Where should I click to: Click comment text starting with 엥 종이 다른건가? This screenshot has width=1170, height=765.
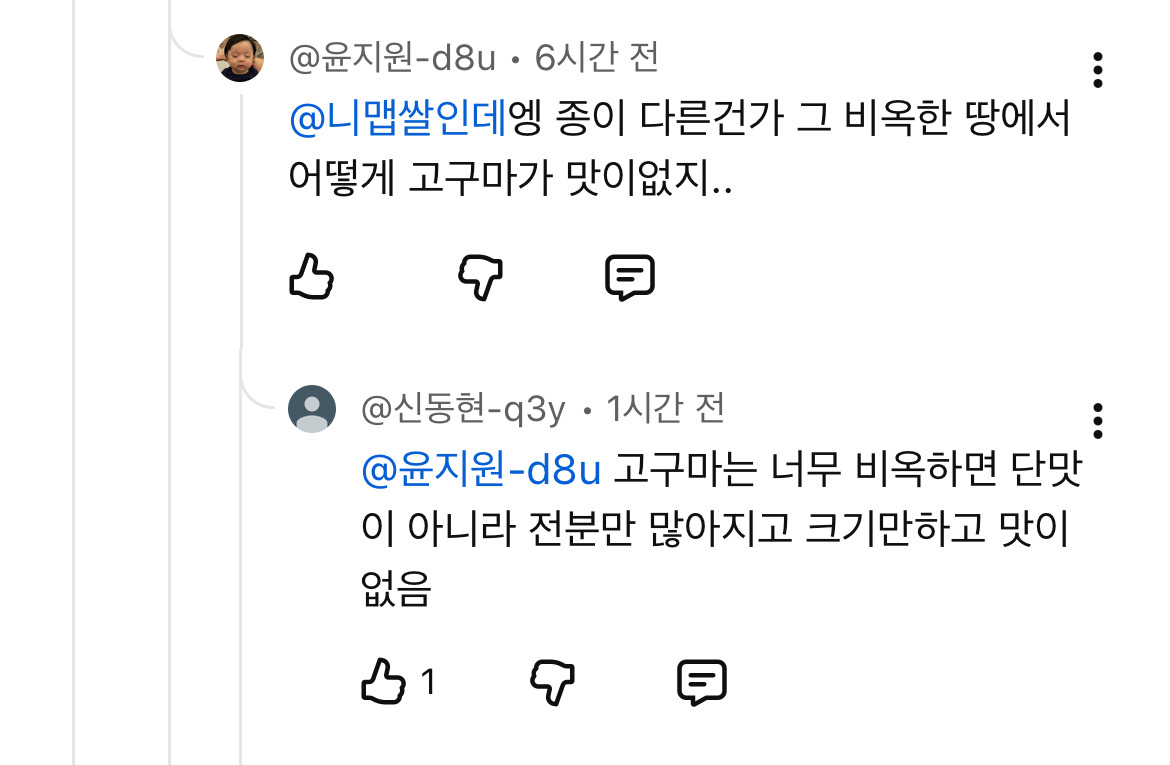click(679, 148)
